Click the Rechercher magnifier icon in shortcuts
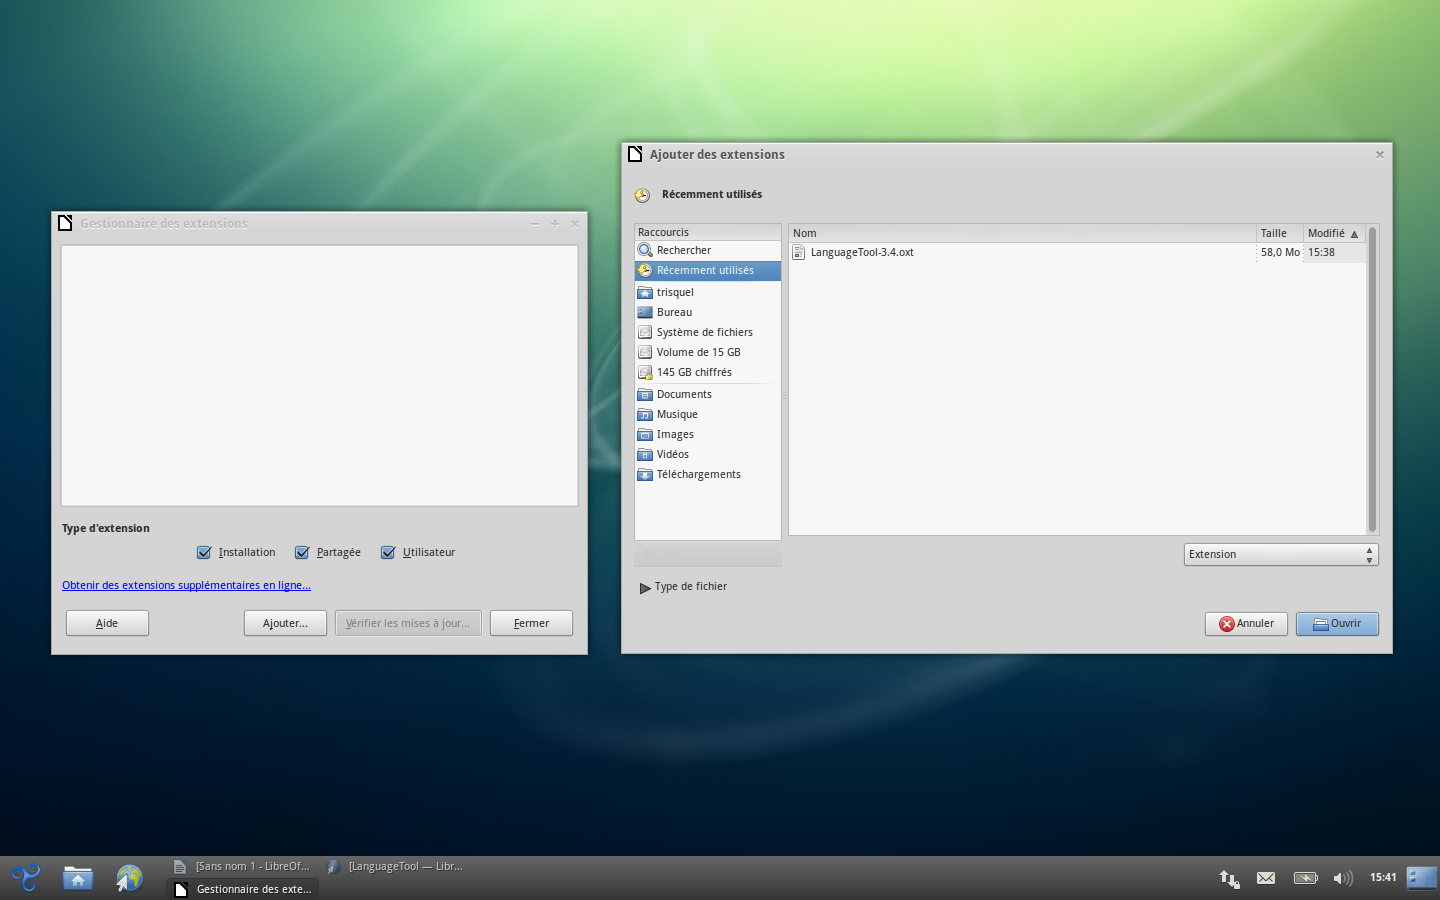This screenshot has height=900, width=1440. [645, 250]
